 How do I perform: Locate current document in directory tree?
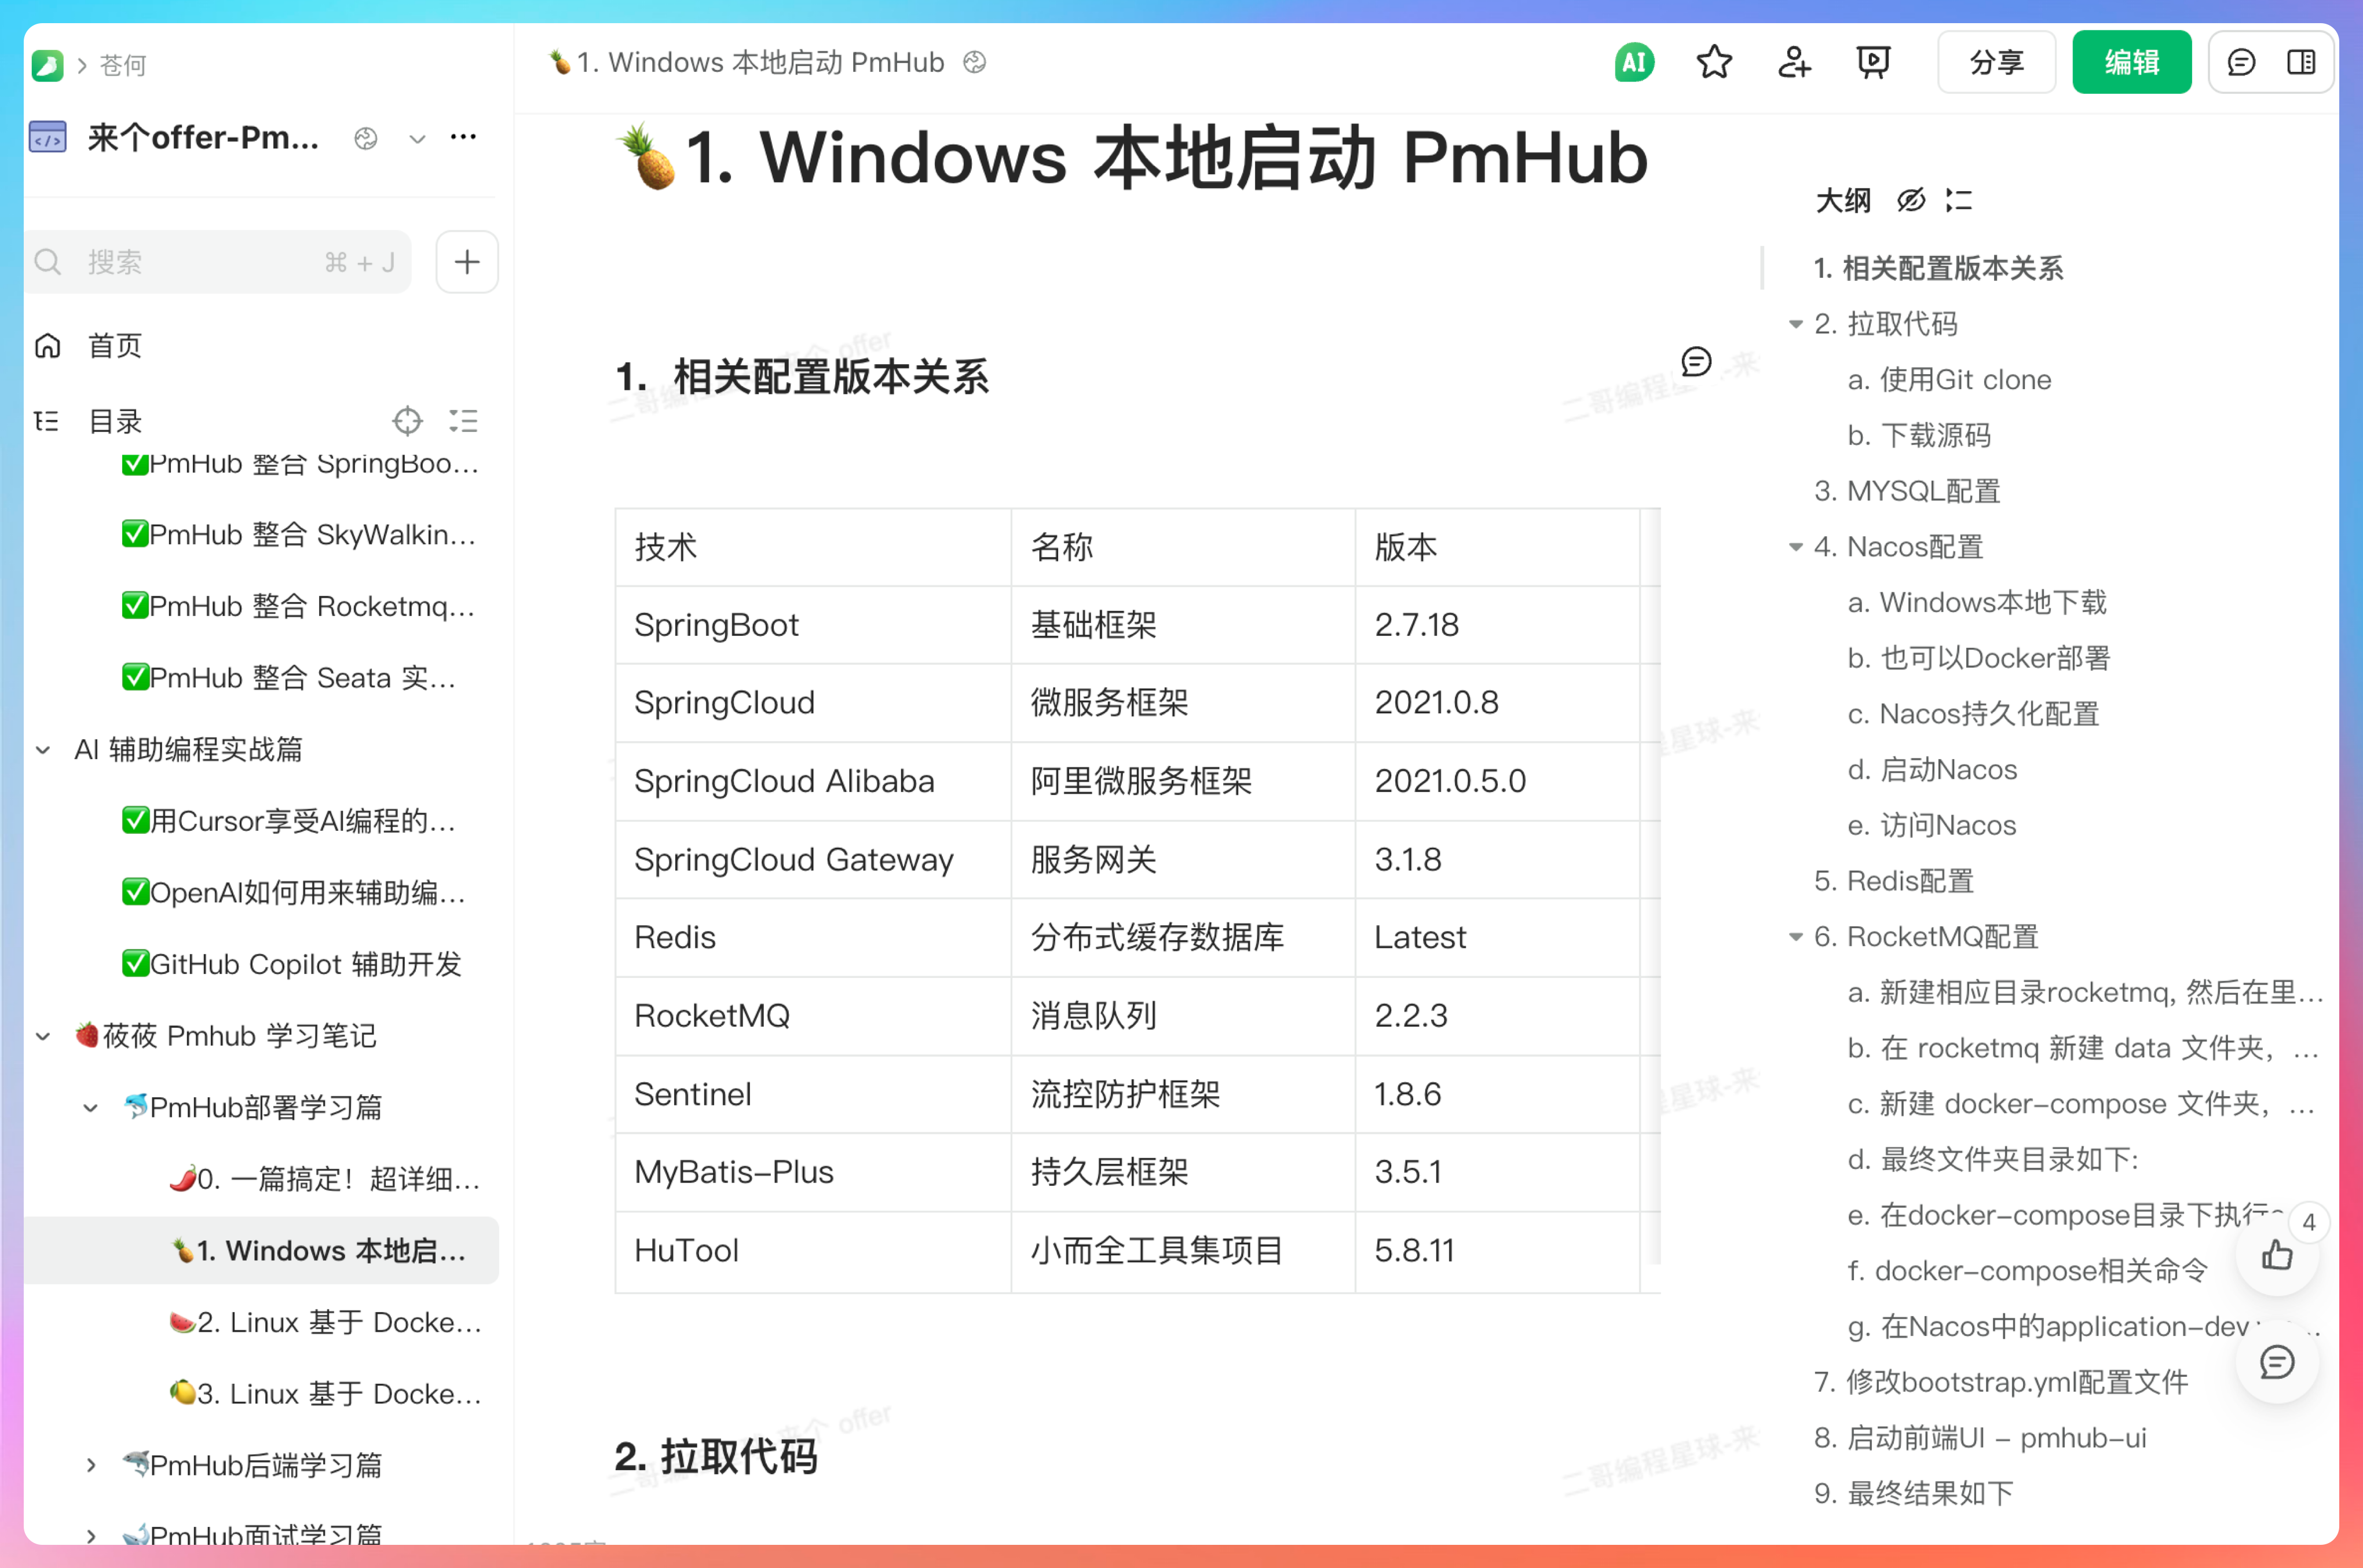[407, 421]
